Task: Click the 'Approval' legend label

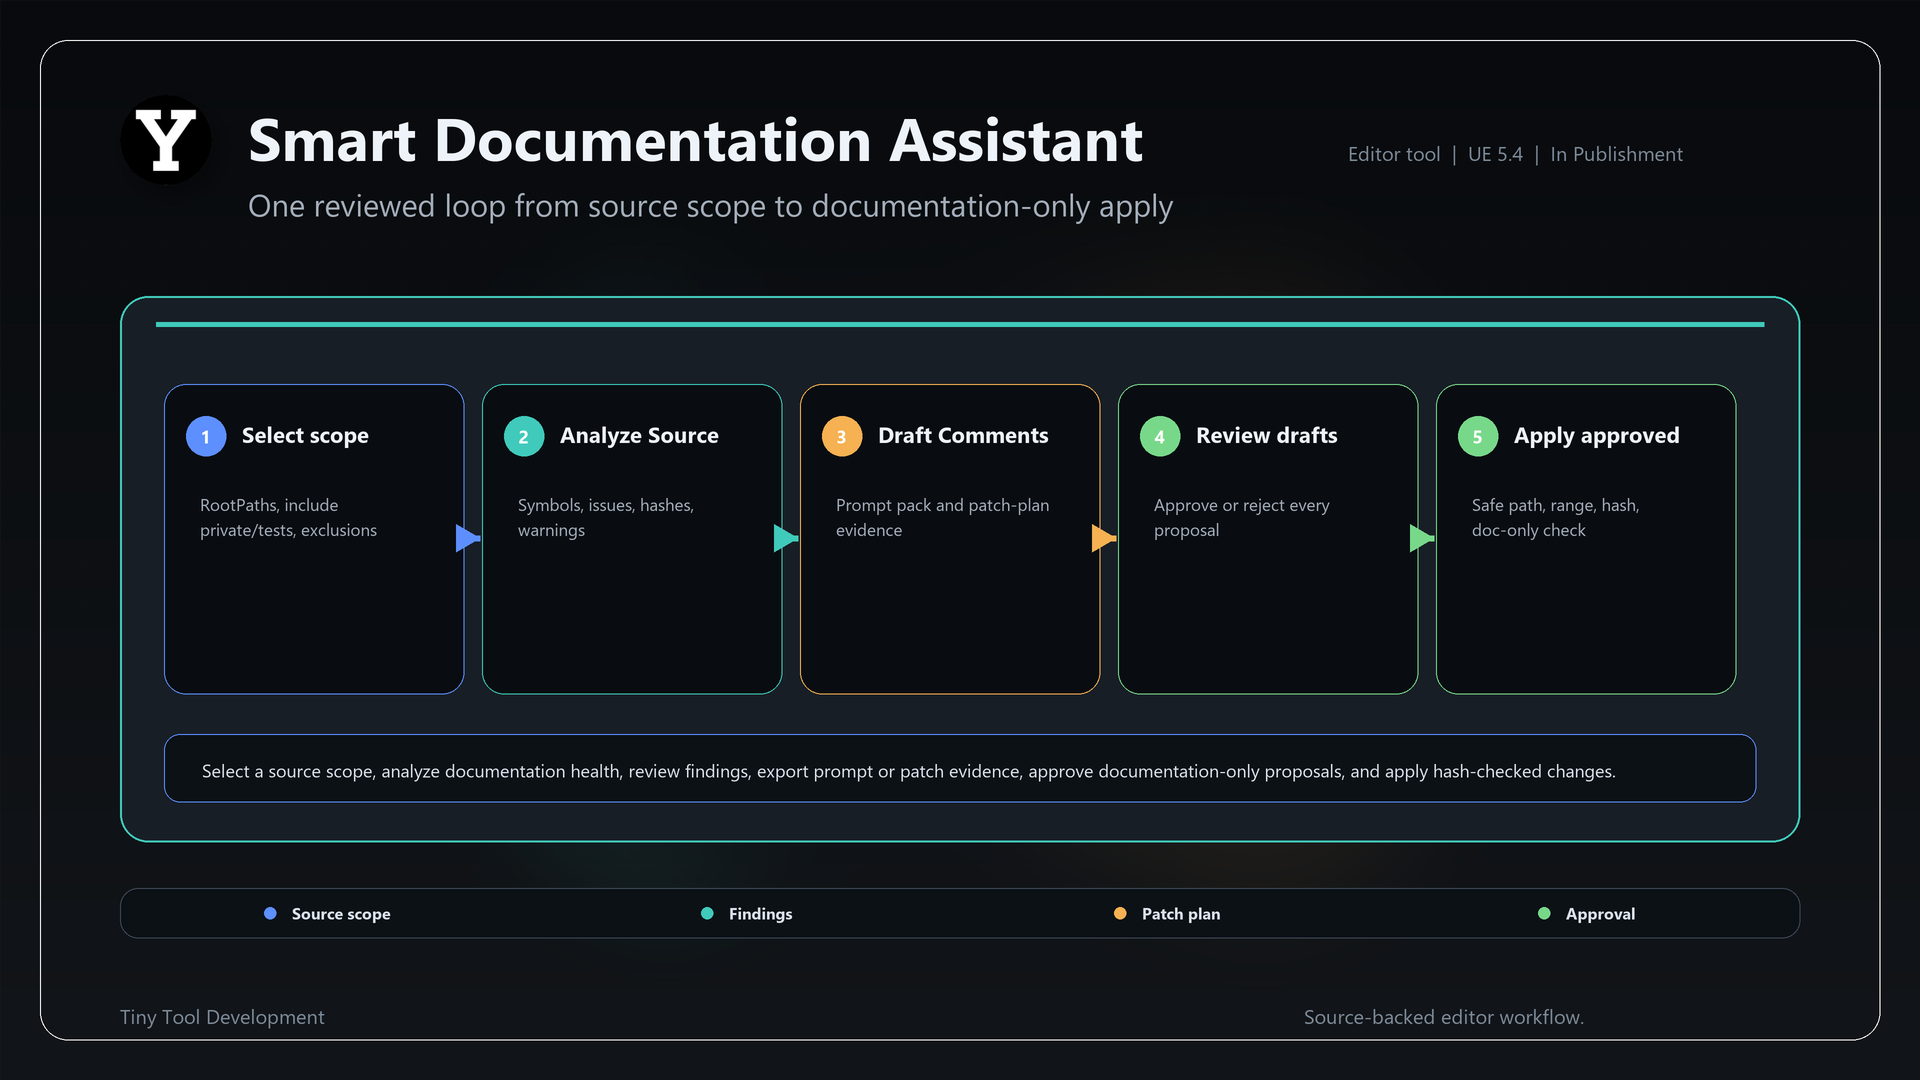Action: click(x=1600, y=914)
